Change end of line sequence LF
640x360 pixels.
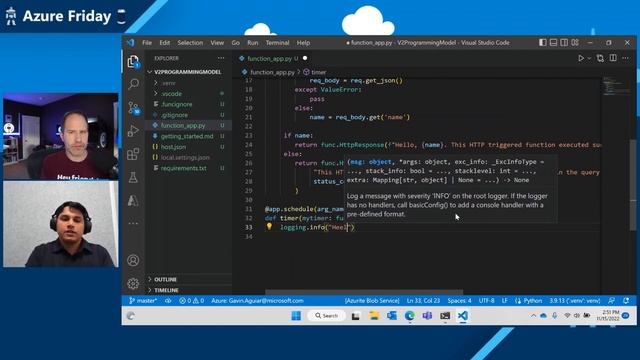504,301
